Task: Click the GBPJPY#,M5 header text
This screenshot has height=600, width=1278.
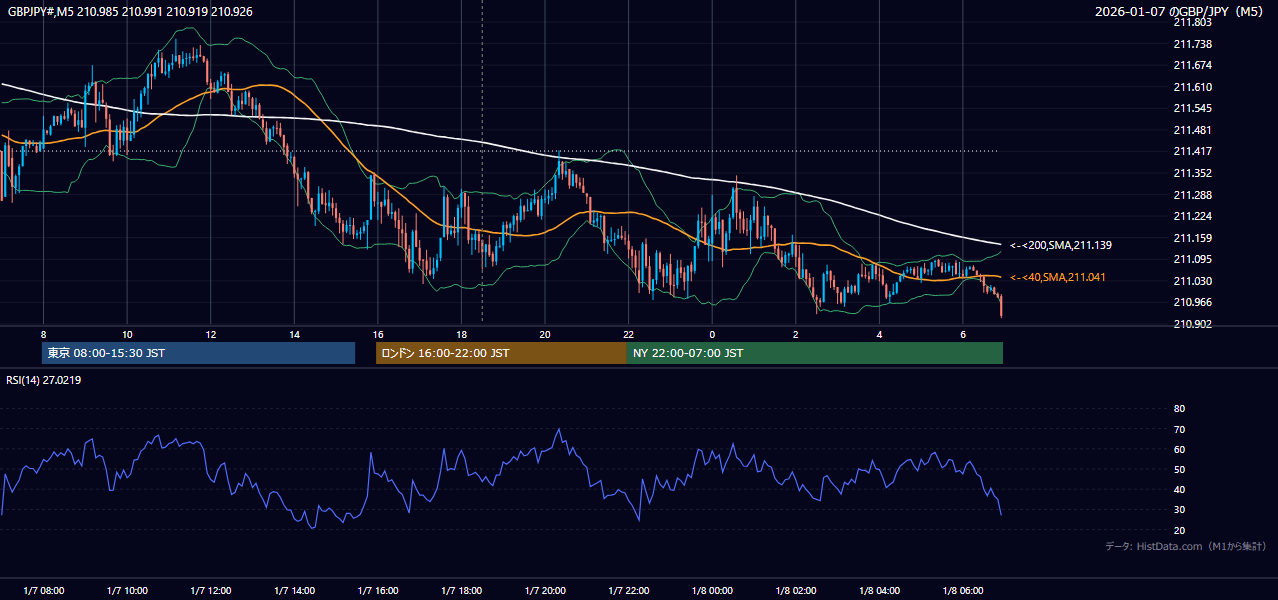Action: [129, 11]
